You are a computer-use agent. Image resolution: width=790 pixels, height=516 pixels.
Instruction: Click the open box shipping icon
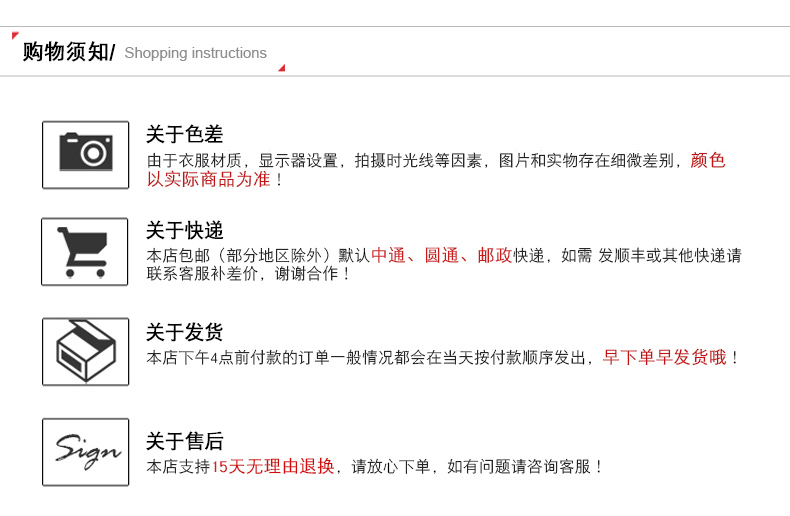coord(85,351)
